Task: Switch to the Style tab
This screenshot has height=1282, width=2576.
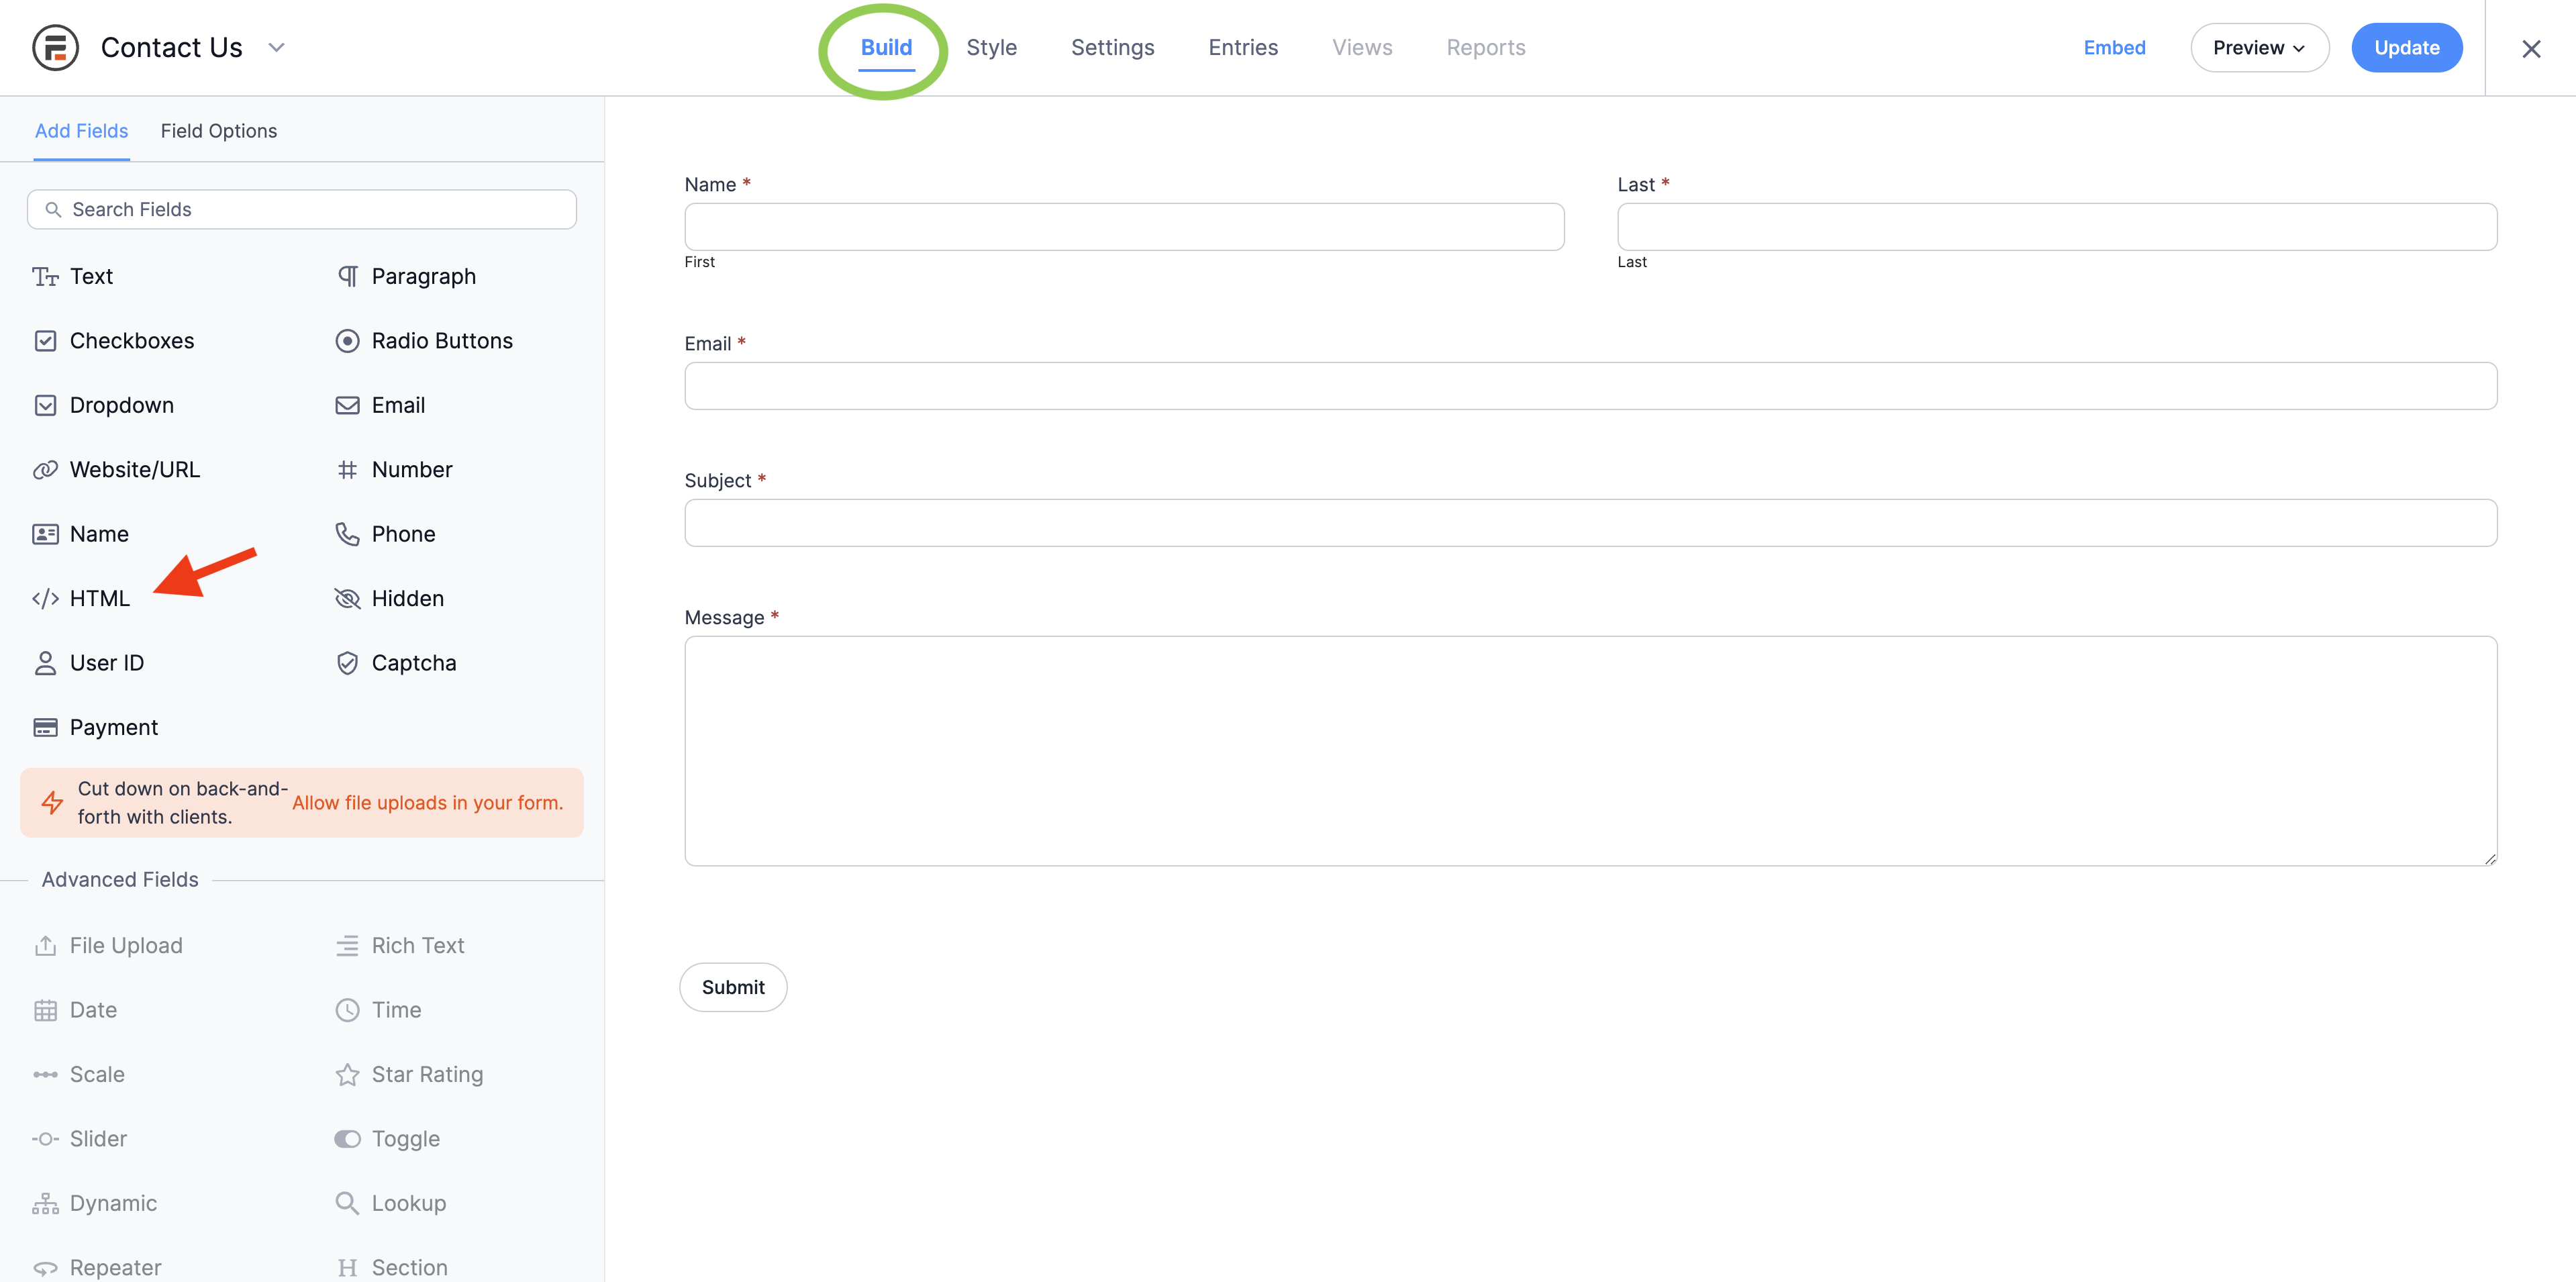Action: (991, 48)
